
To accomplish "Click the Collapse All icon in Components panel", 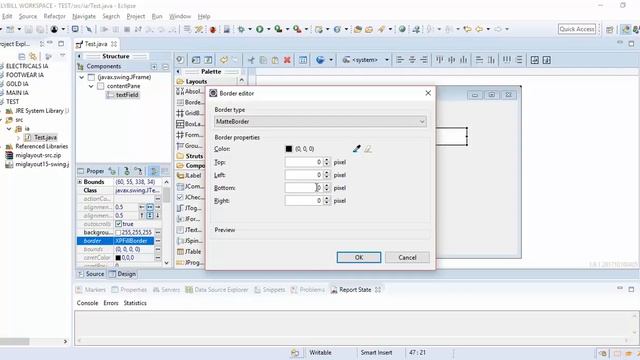I will point(165,67).
